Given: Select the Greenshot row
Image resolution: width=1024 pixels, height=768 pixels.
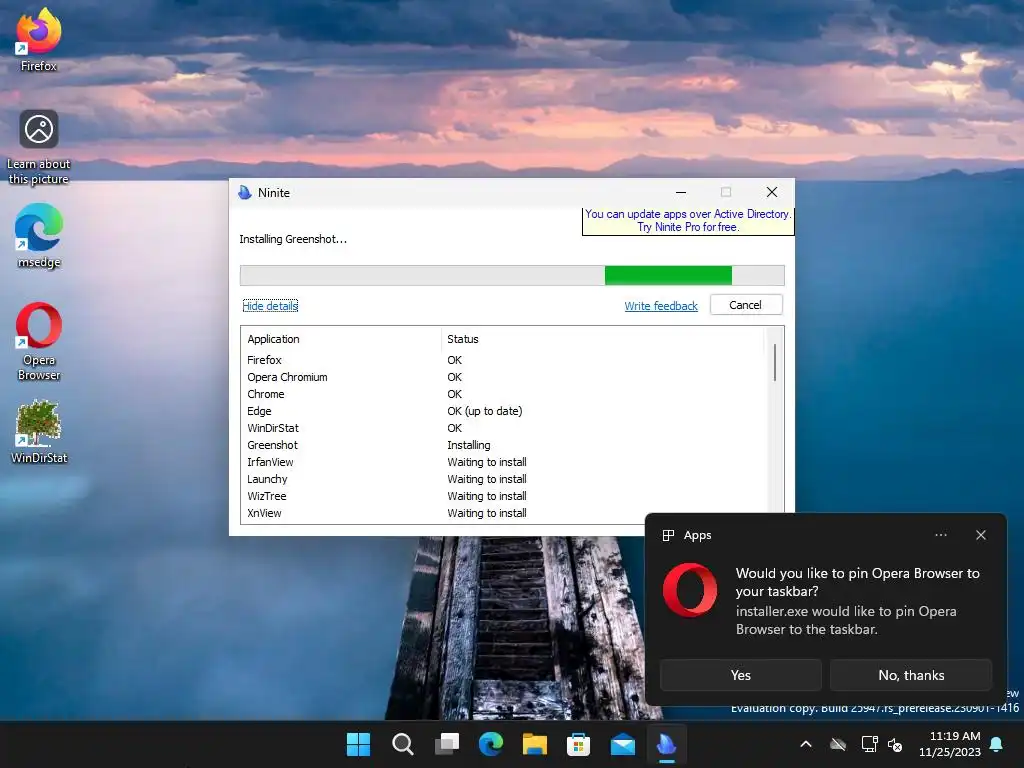Looking at the screenshot, I should coord(503,445).
